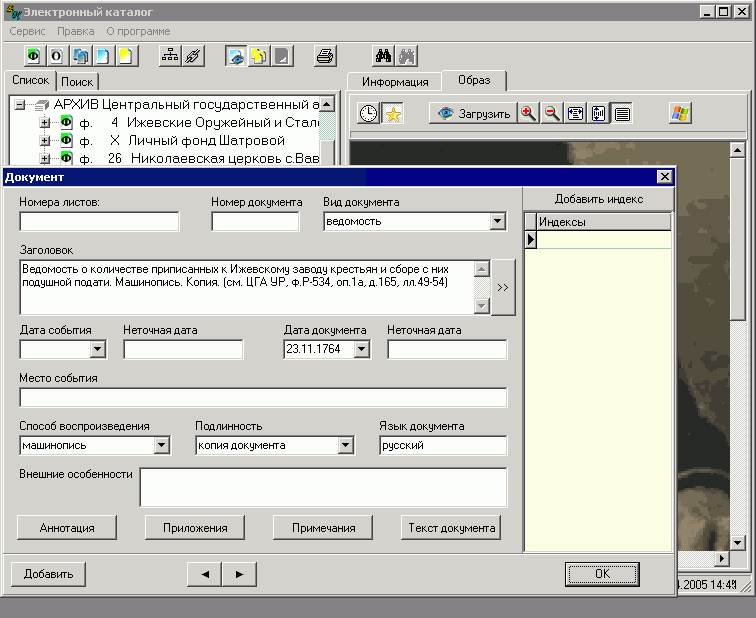Screen dimensions: 756x618
Task: Click the chain link toolbar icon
Action: pyautogui.click(x=193, y=56)
